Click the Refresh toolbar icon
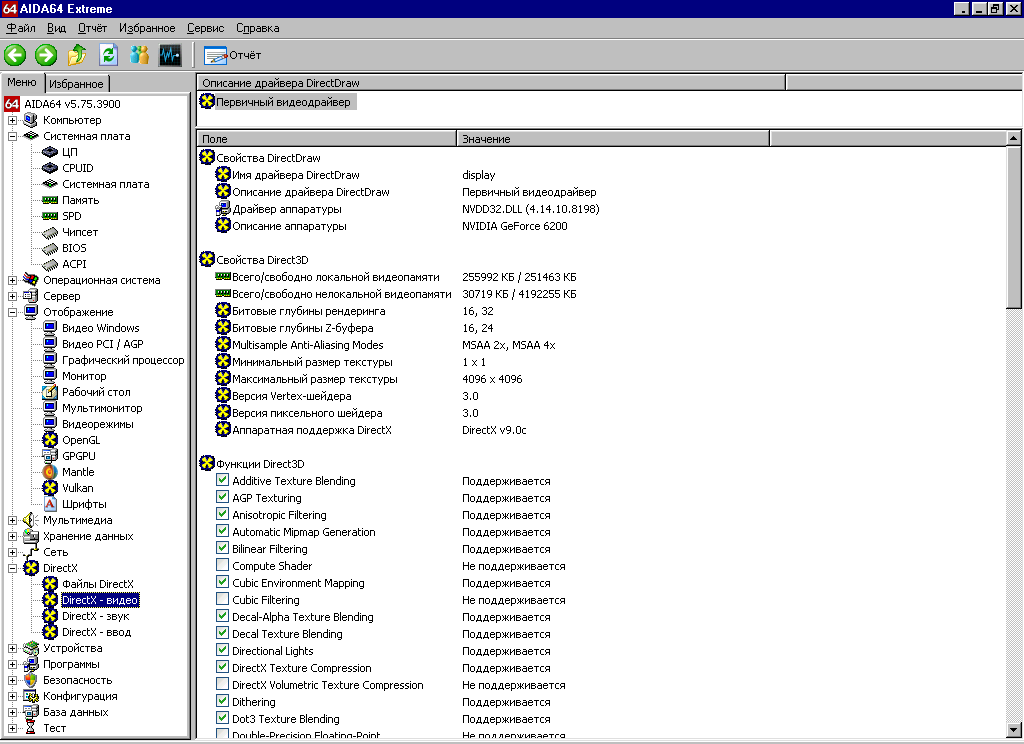The height and width of the screenshot is (744, 1024). point(108,55)
